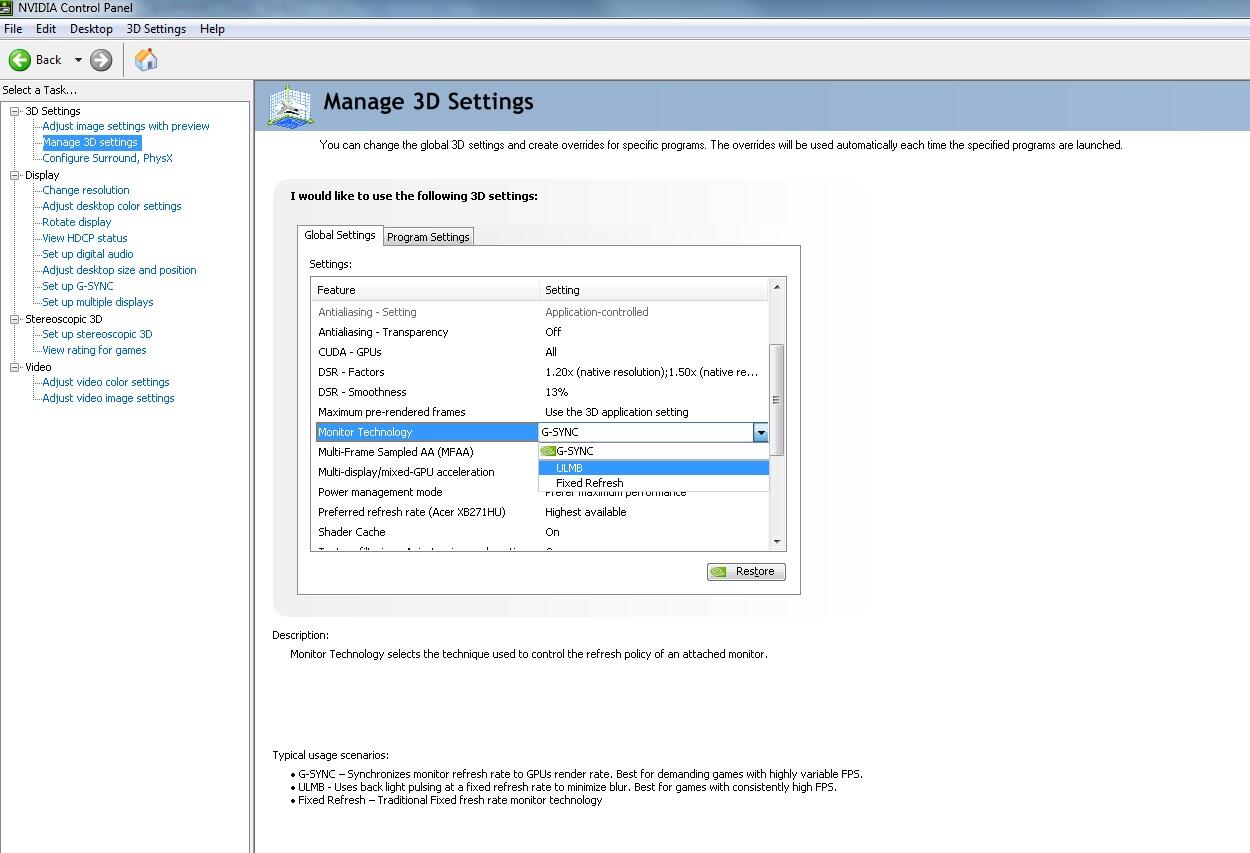Click the Manage 3D Settings header icon
This screenshot has height=853, width=1250.
290,105
